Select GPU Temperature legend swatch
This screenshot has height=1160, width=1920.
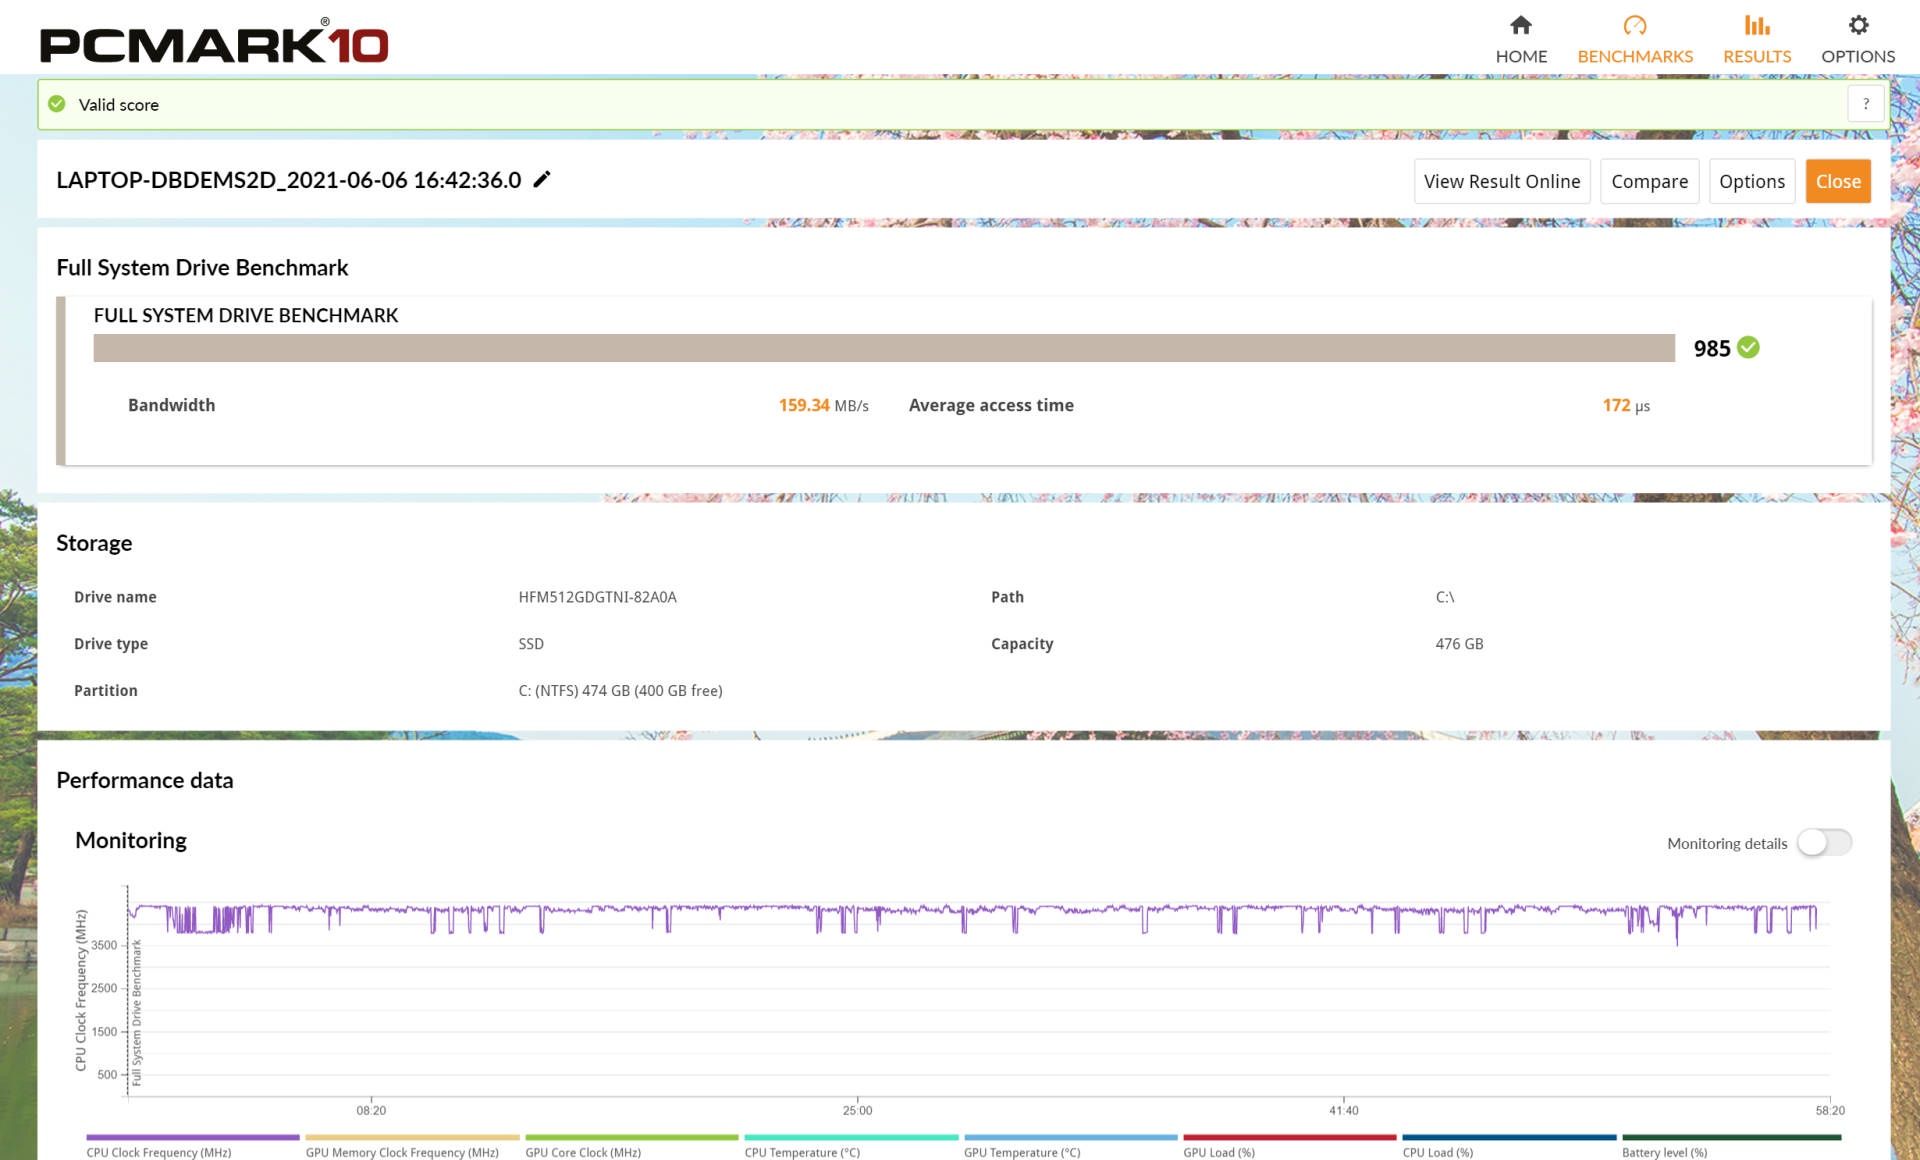pos(1071,1137)
